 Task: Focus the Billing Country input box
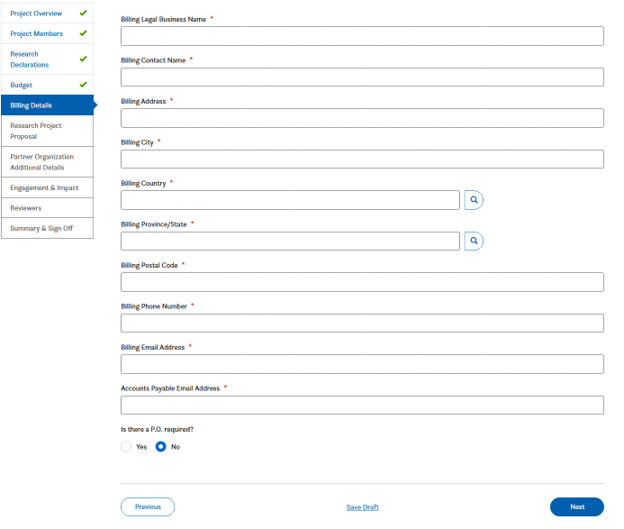(290, 200)
